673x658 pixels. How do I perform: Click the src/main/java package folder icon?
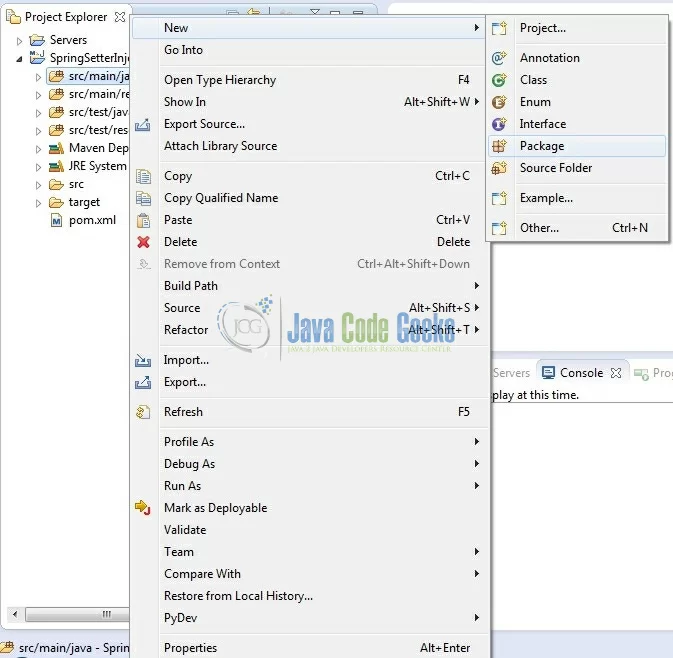coord(56,76)
